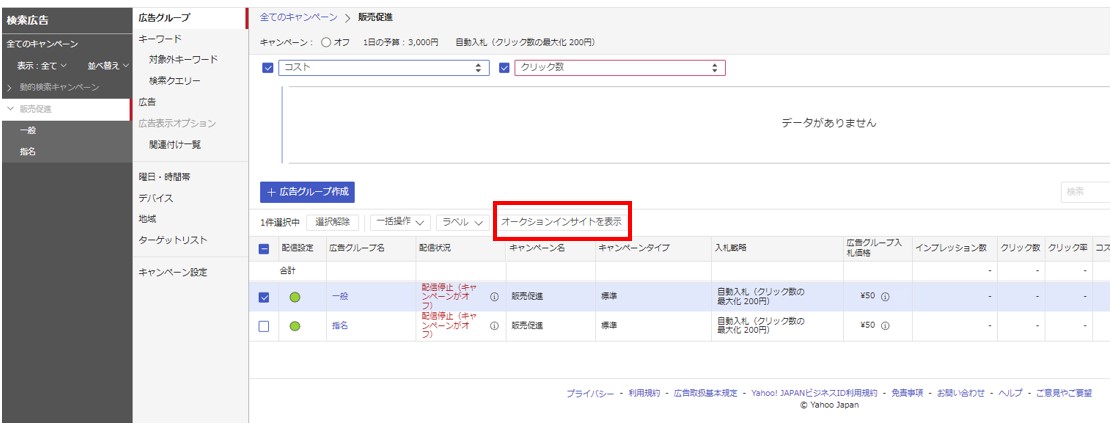
Task: Open the キャンペーン設定 menu item
Action: pyautogui.click(x=173, y=272)
